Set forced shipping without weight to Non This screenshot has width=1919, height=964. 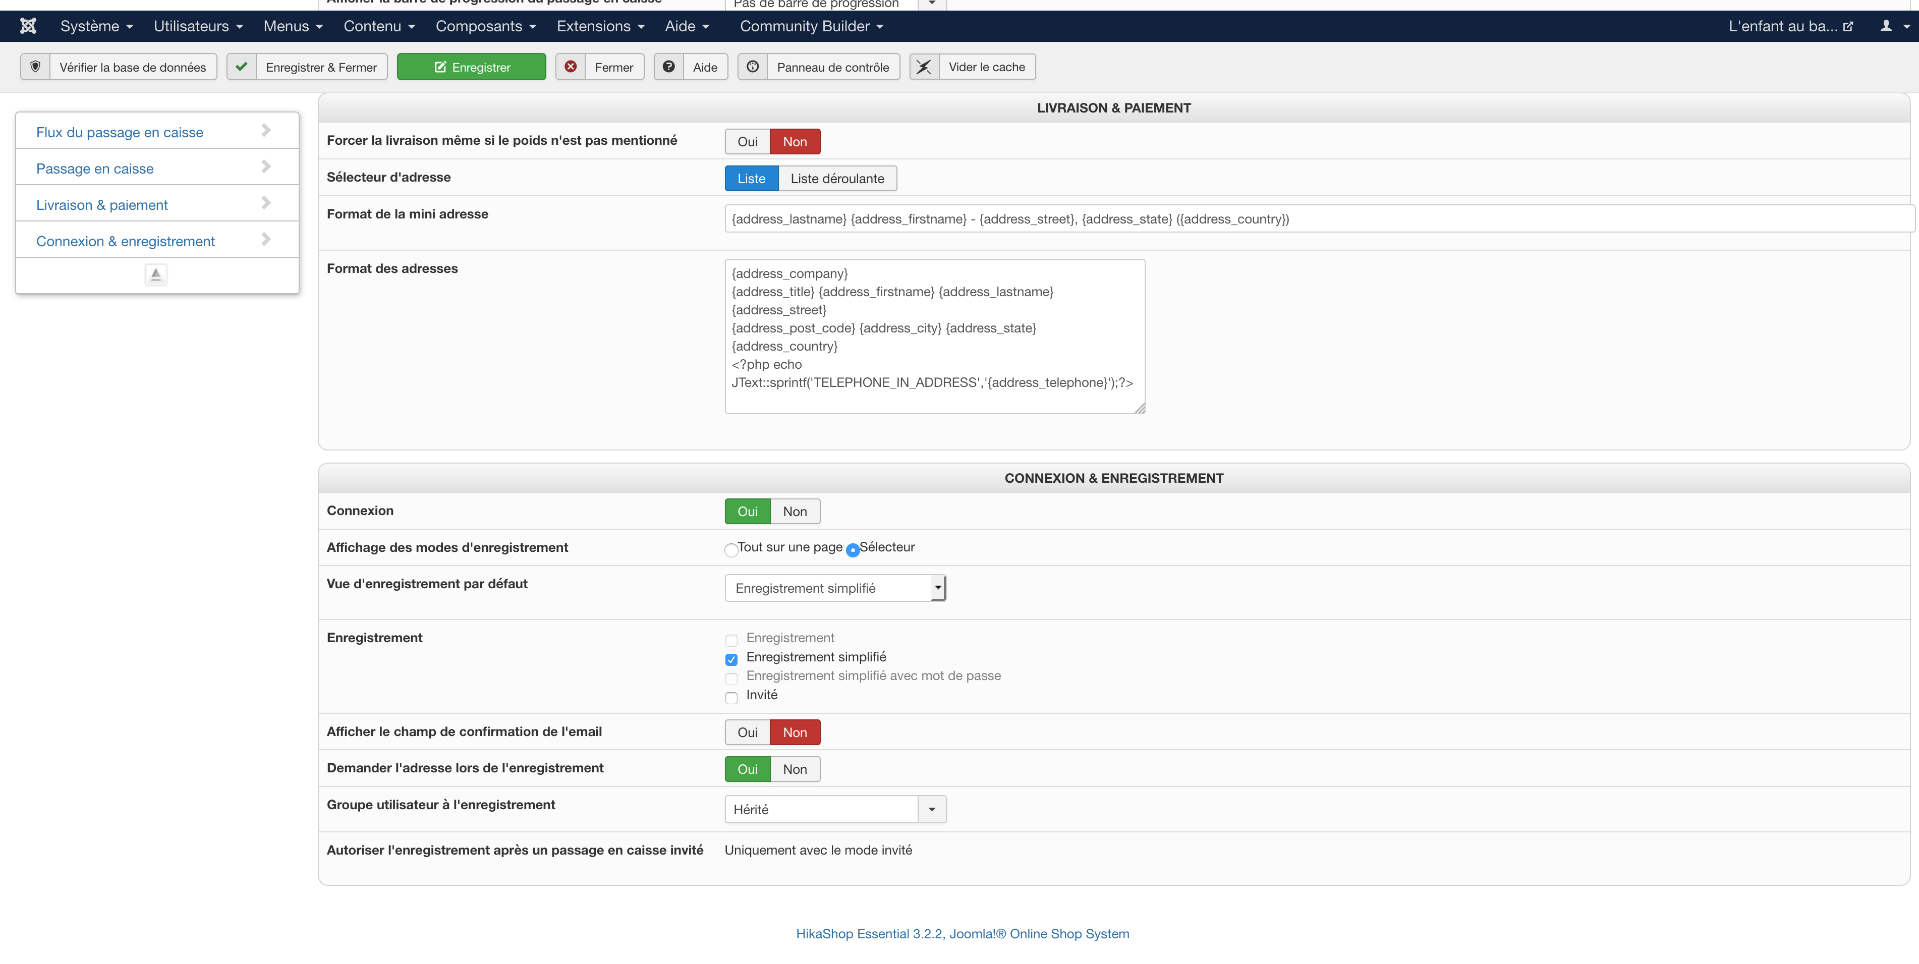[x=795, y=142]
